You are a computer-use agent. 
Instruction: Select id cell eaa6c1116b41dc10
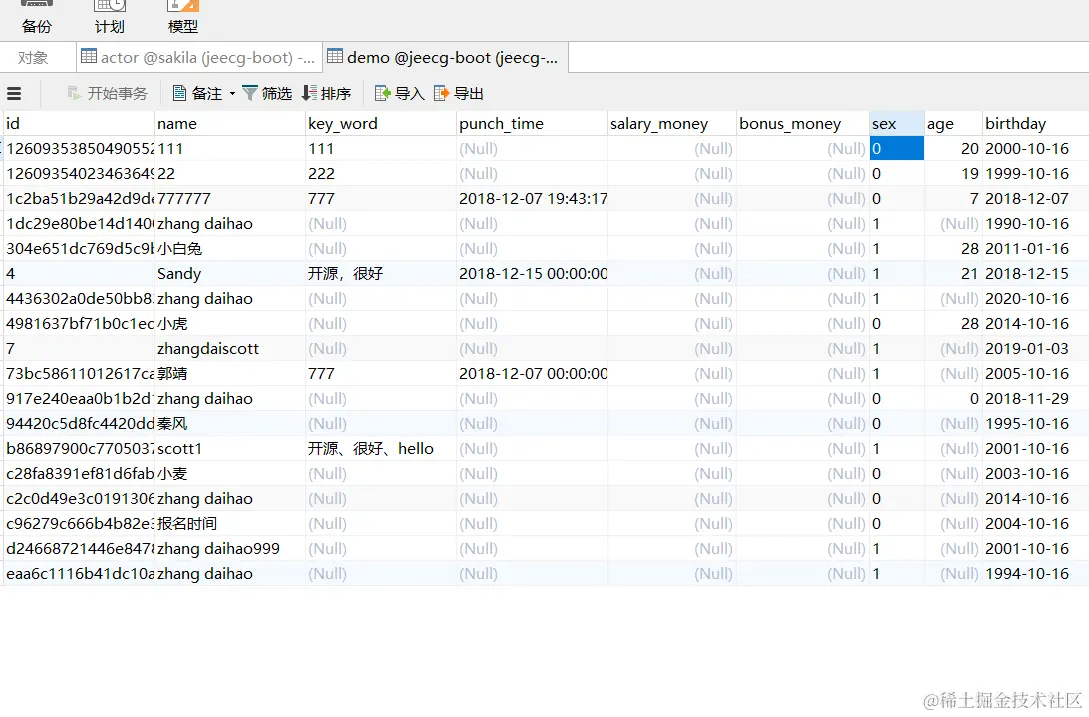tap(78, 574)
